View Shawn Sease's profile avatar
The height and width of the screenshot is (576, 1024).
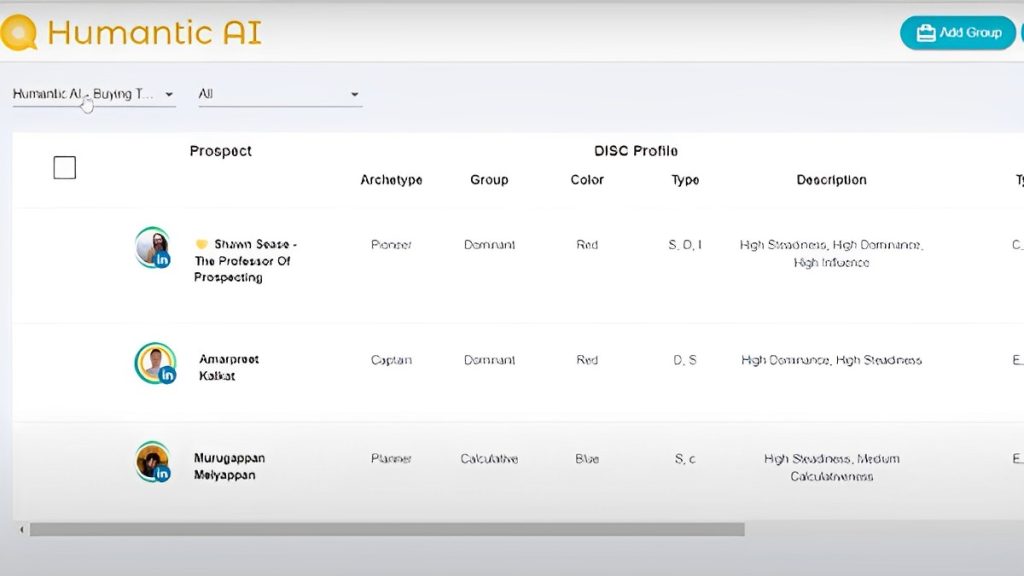(x=153, y=246)
